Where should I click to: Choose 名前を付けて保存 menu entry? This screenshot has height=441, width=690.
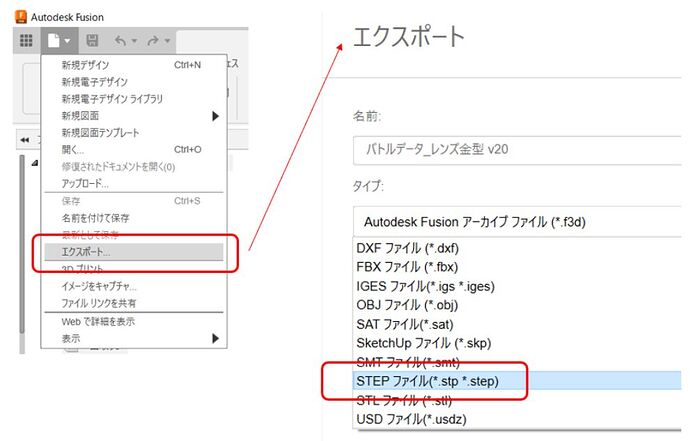[x=134, y=218]
